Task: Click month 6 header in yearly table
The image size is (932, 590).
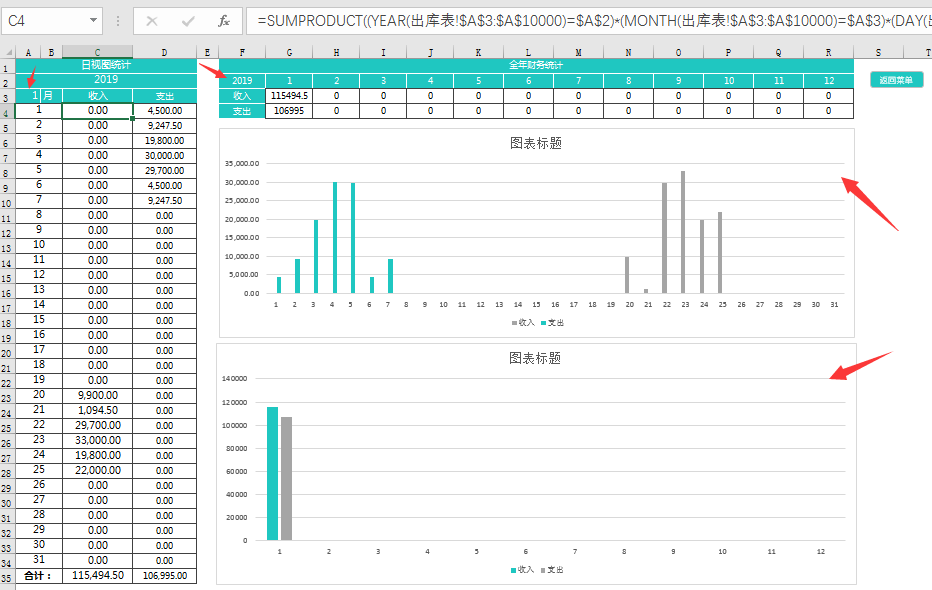Action: point(528,80)
